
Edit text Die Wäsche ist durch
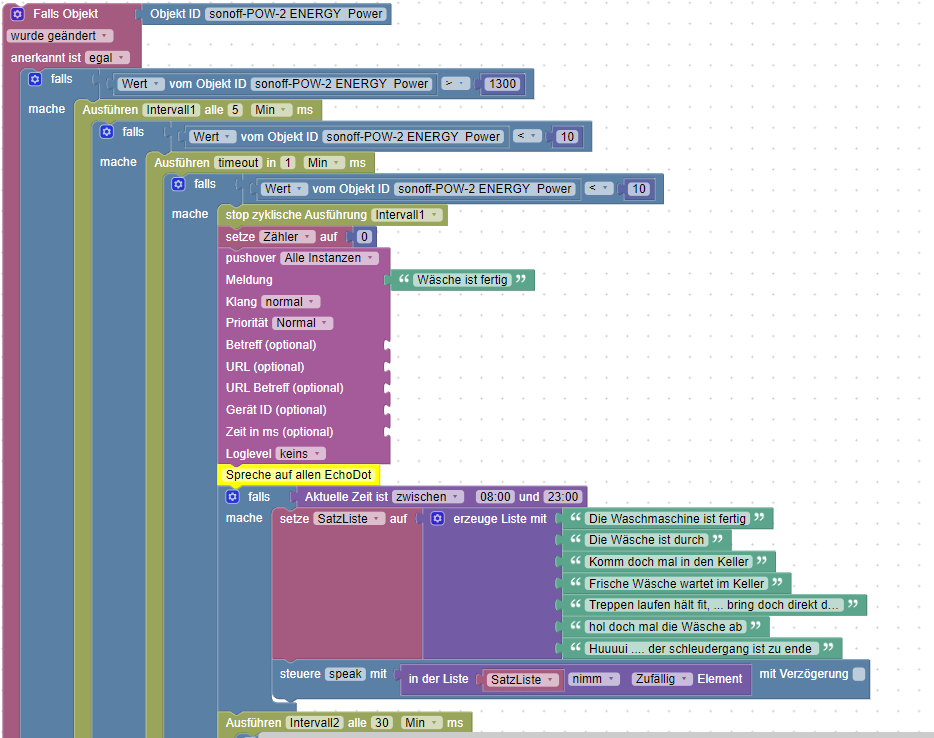pos(646,540)
